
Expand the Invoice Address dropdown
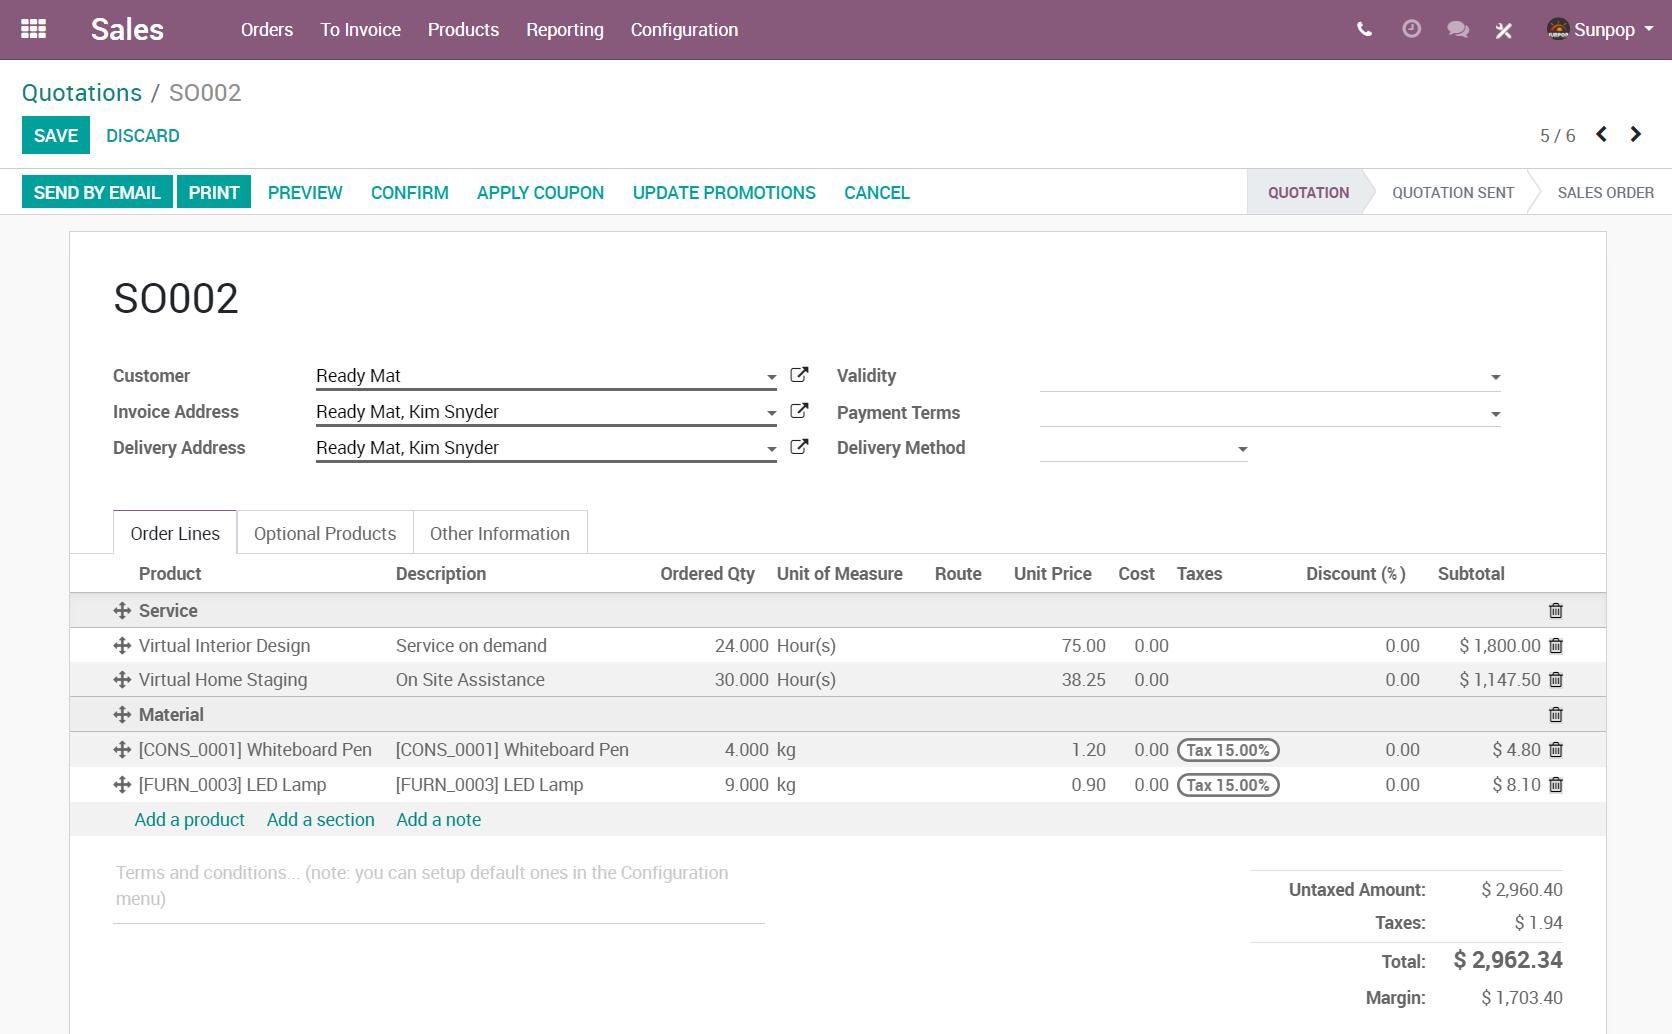771,414
